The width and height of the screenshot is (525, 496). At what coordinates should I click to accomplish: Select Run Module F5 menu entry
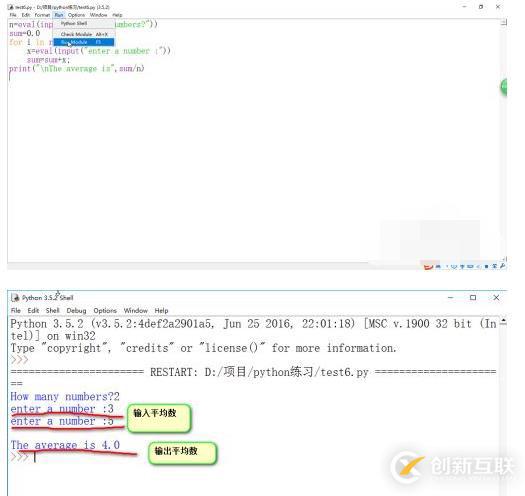pyautogui.click(x=84, y=42)
